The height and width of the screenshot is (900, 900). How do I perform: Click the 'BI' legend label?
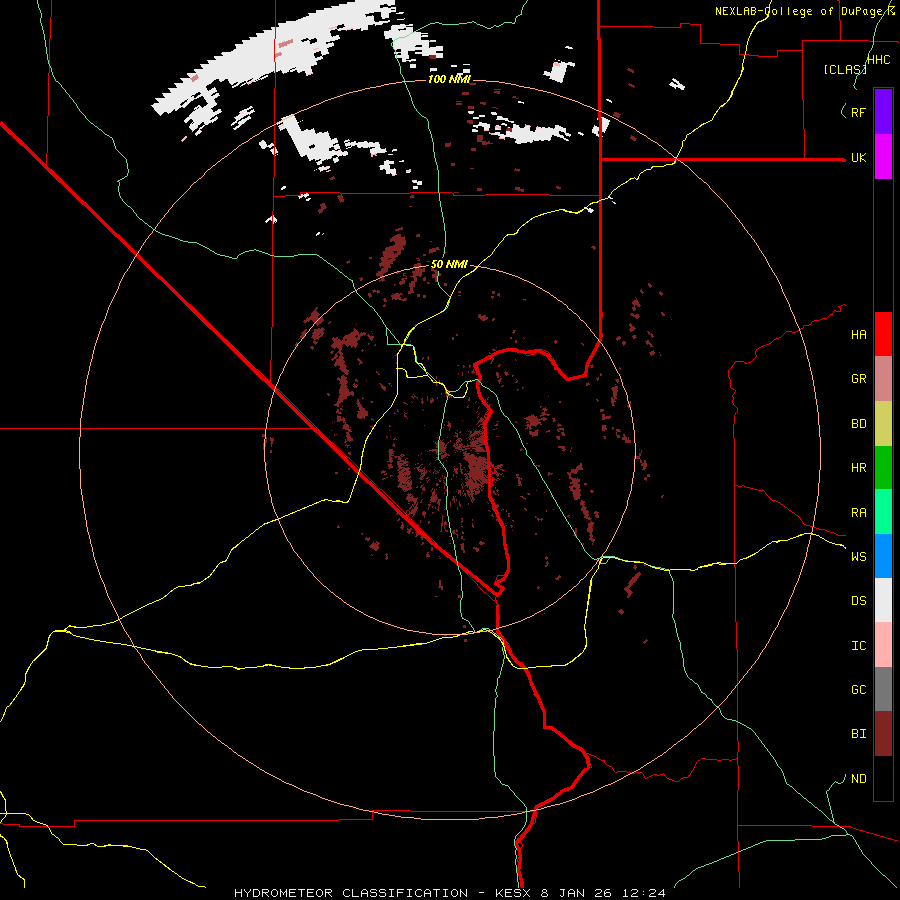click(x=858, y=734)
